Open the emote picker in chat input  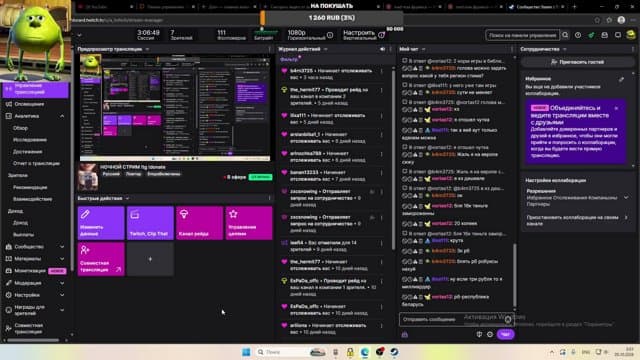(x=508, y=320)
